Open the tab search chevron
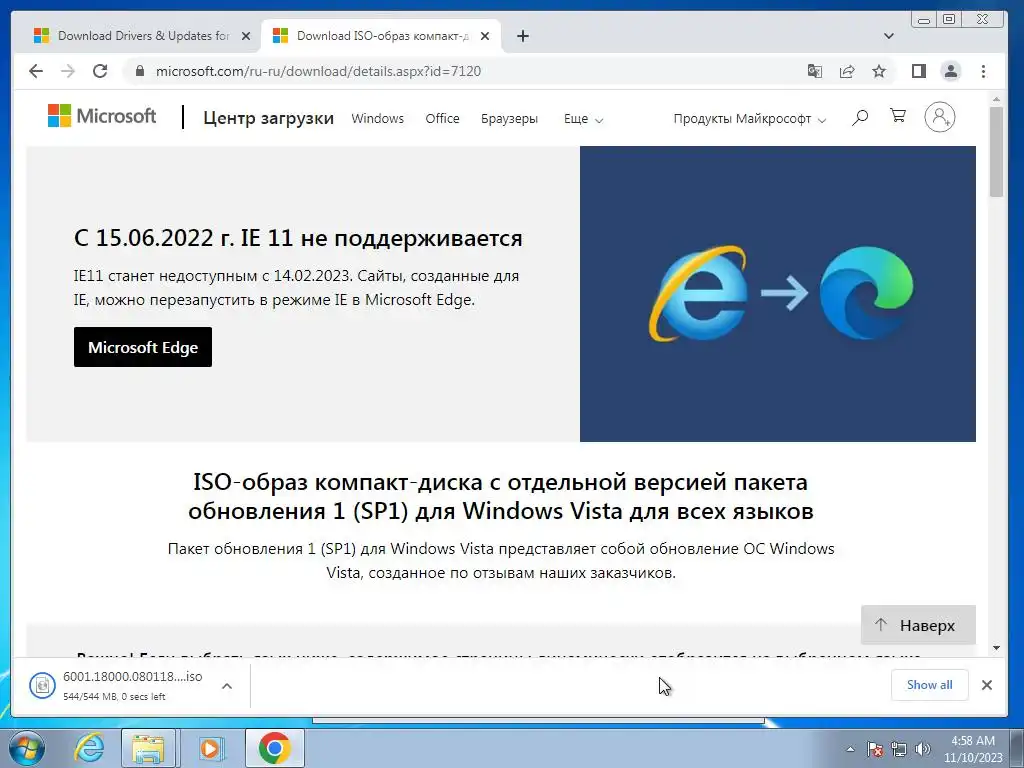Viewport: 1024px width, 768px height. (x=889, y=36)
